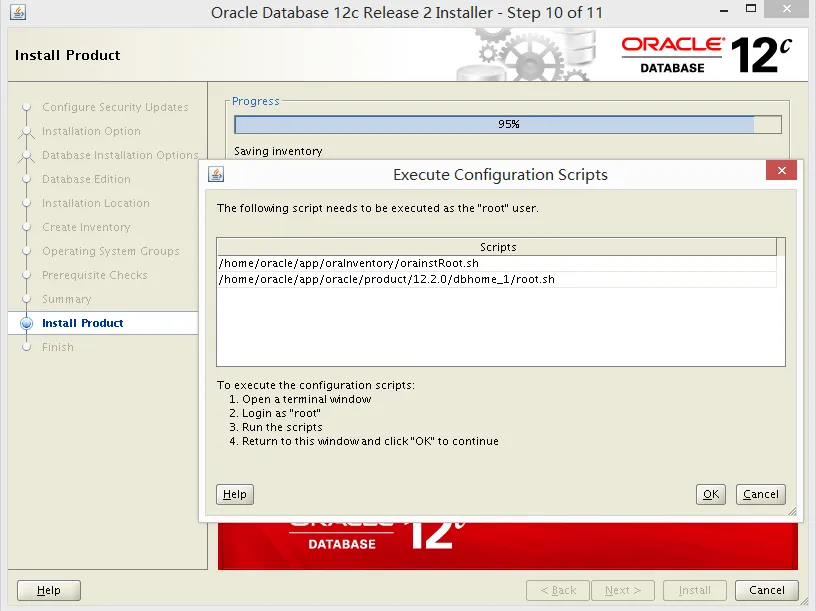This screenshot has height=611, width=816.
Task: Select Summary step in sidebar
Action: 67,299
